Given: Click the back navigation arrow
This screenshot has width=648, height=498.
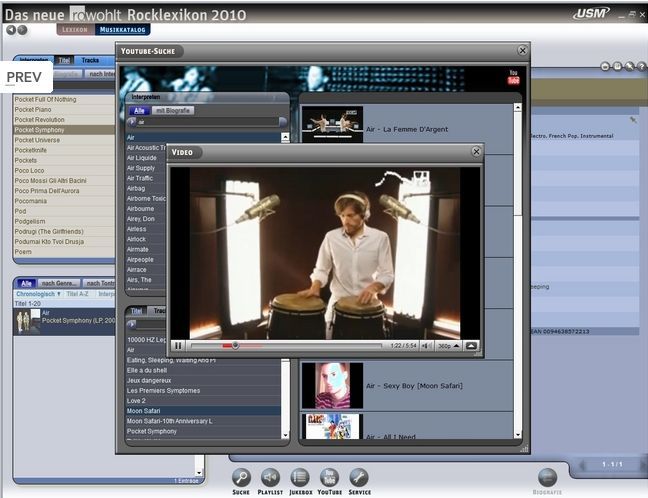Looking at the screenshot, I should pos(11,30).
